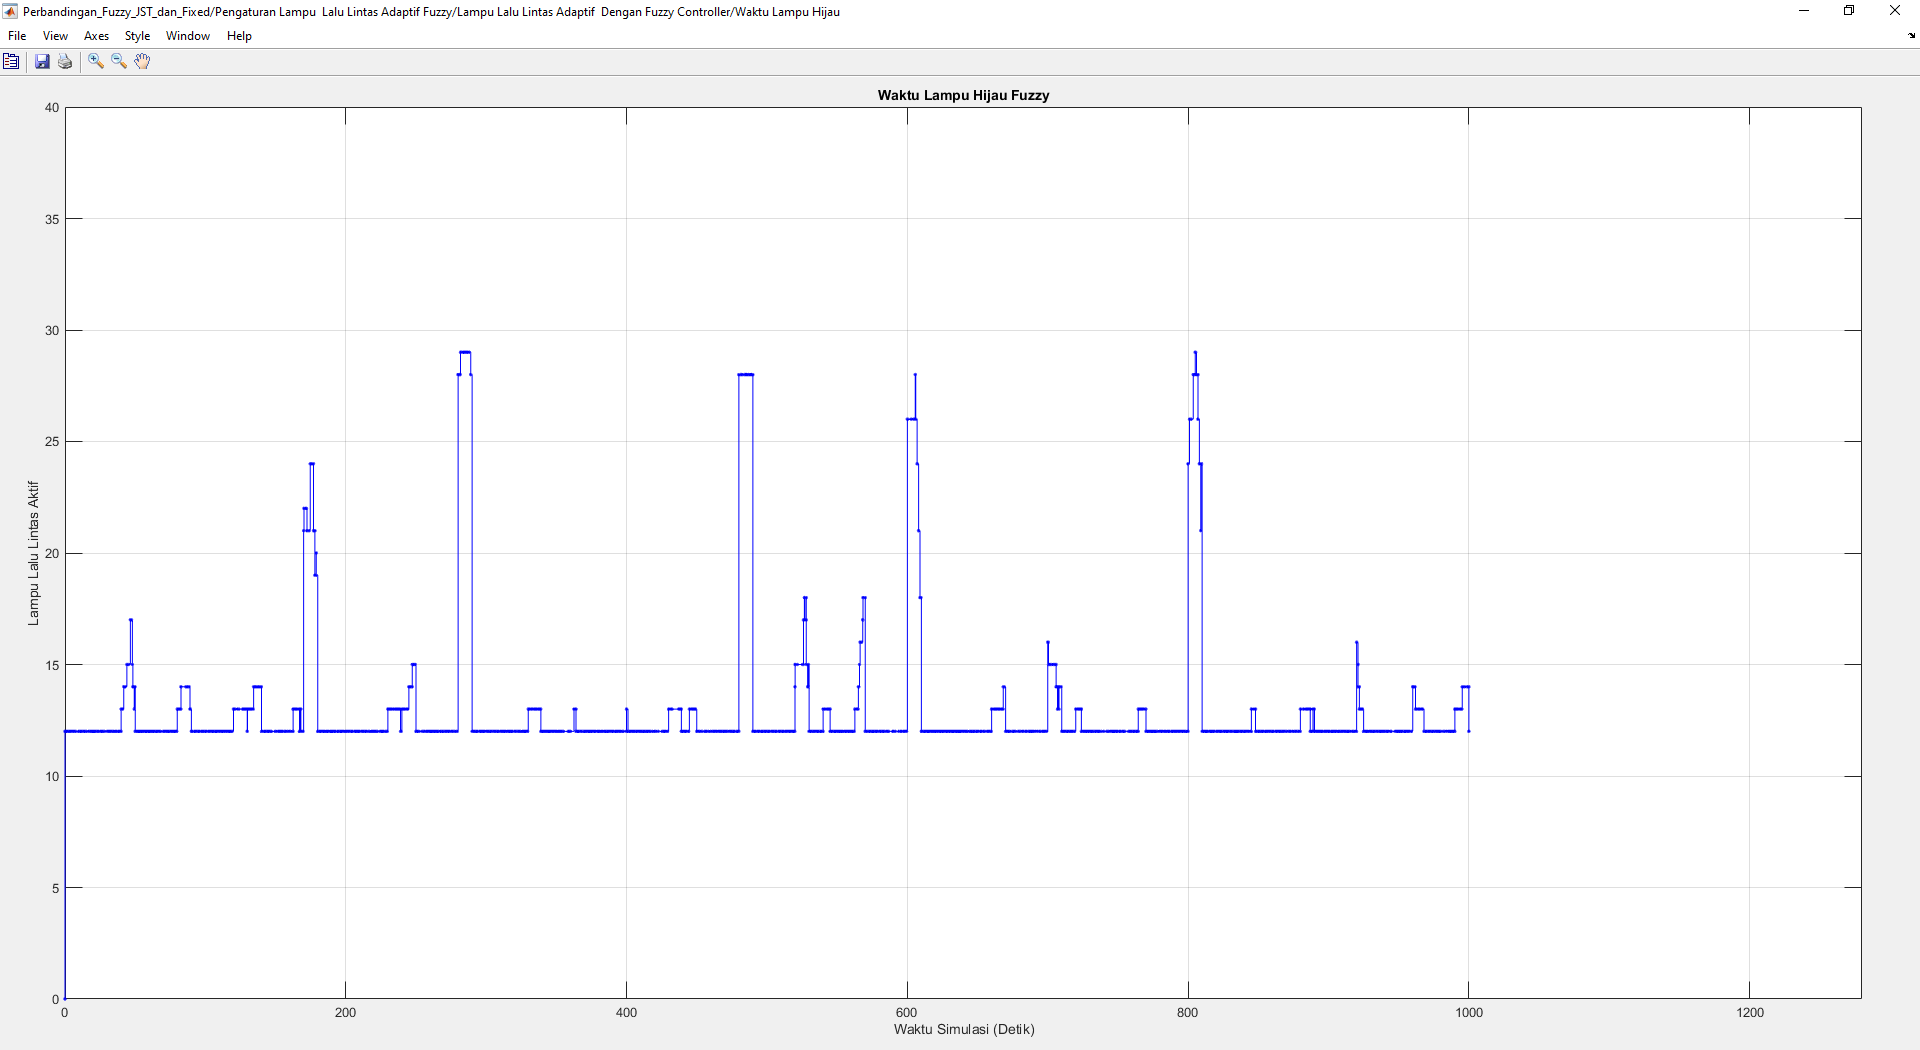Screen dimensions: 1920x1050
Task: Open the File menu
Action: pyautogui.click(x=17, y=36)
